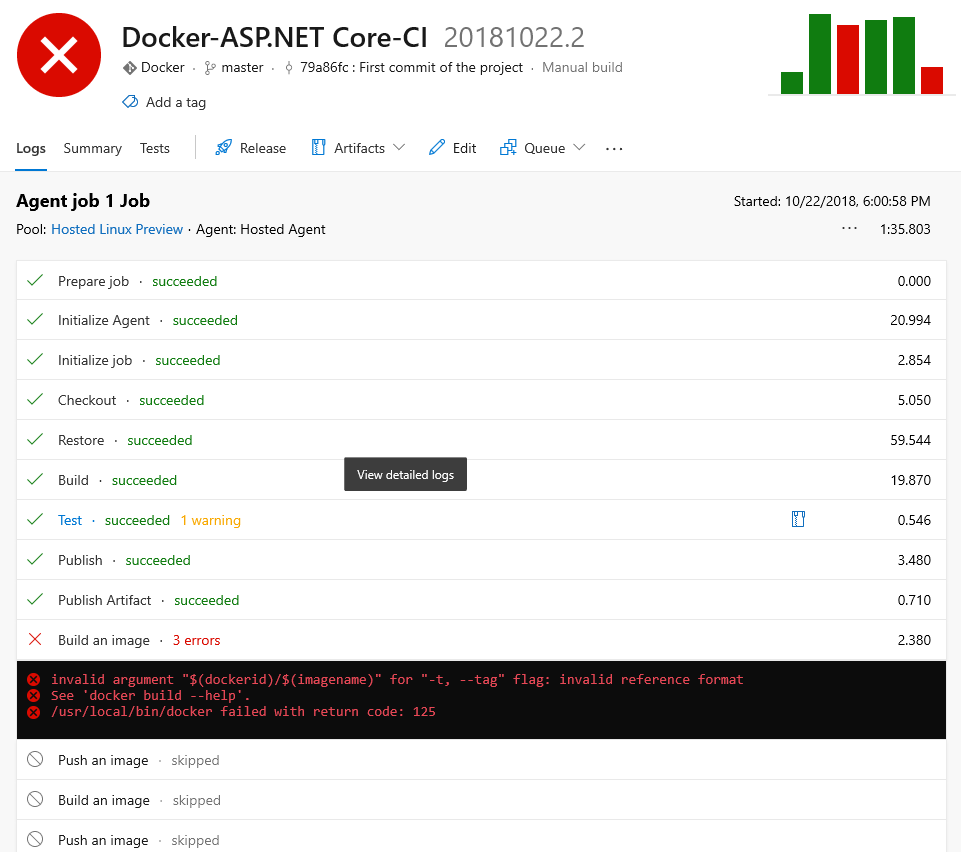
Task: Click the green check for Publish Artifact
Action: coord(36,599)
